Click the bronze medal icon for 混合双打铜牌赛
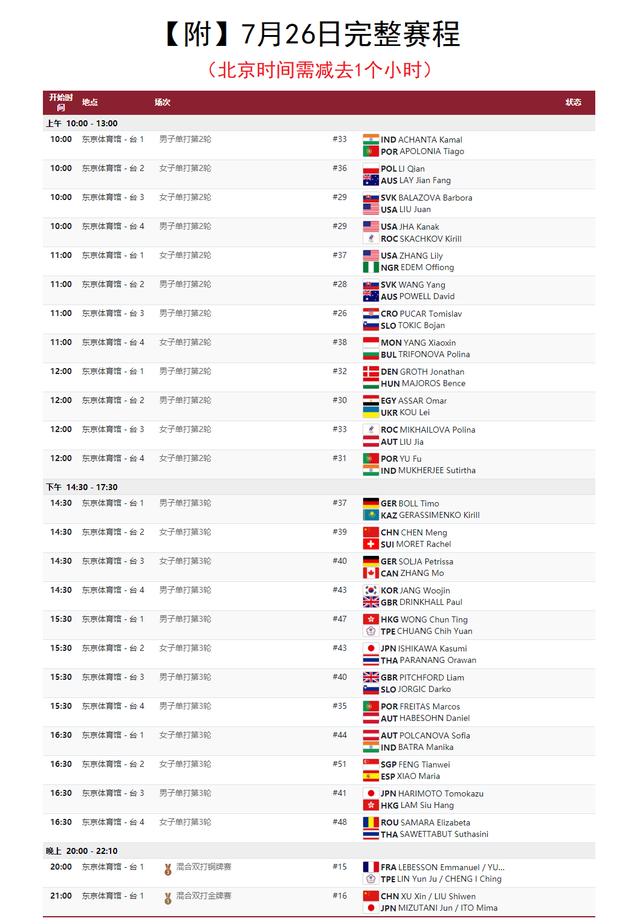 coord(168,868)
